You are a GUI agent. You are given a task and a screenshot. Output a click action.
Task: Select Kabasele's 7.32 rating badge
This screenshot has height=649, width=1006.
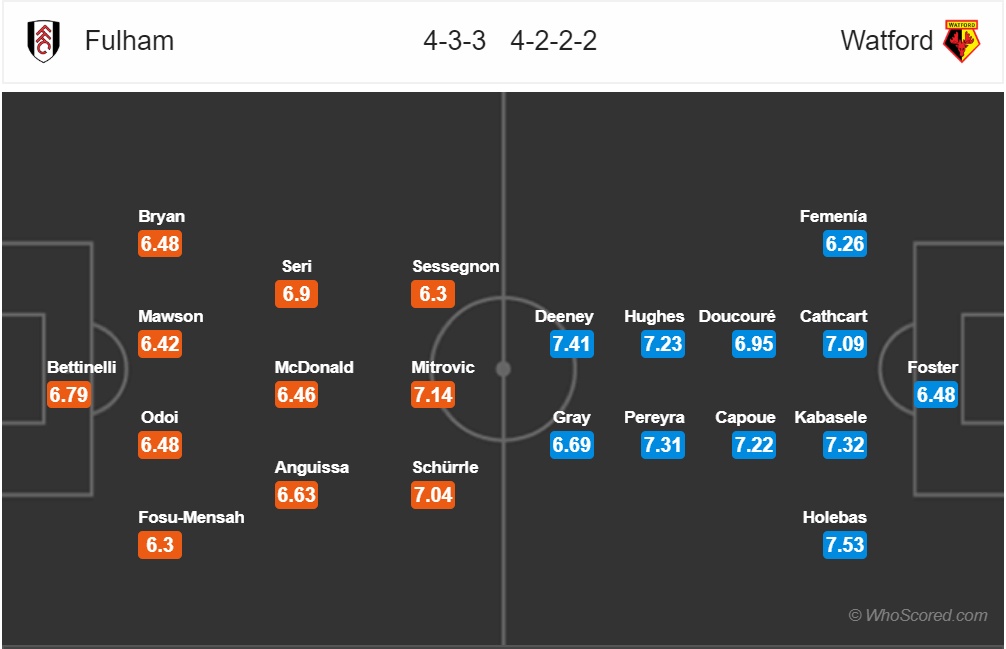click(x=845, y=444)
